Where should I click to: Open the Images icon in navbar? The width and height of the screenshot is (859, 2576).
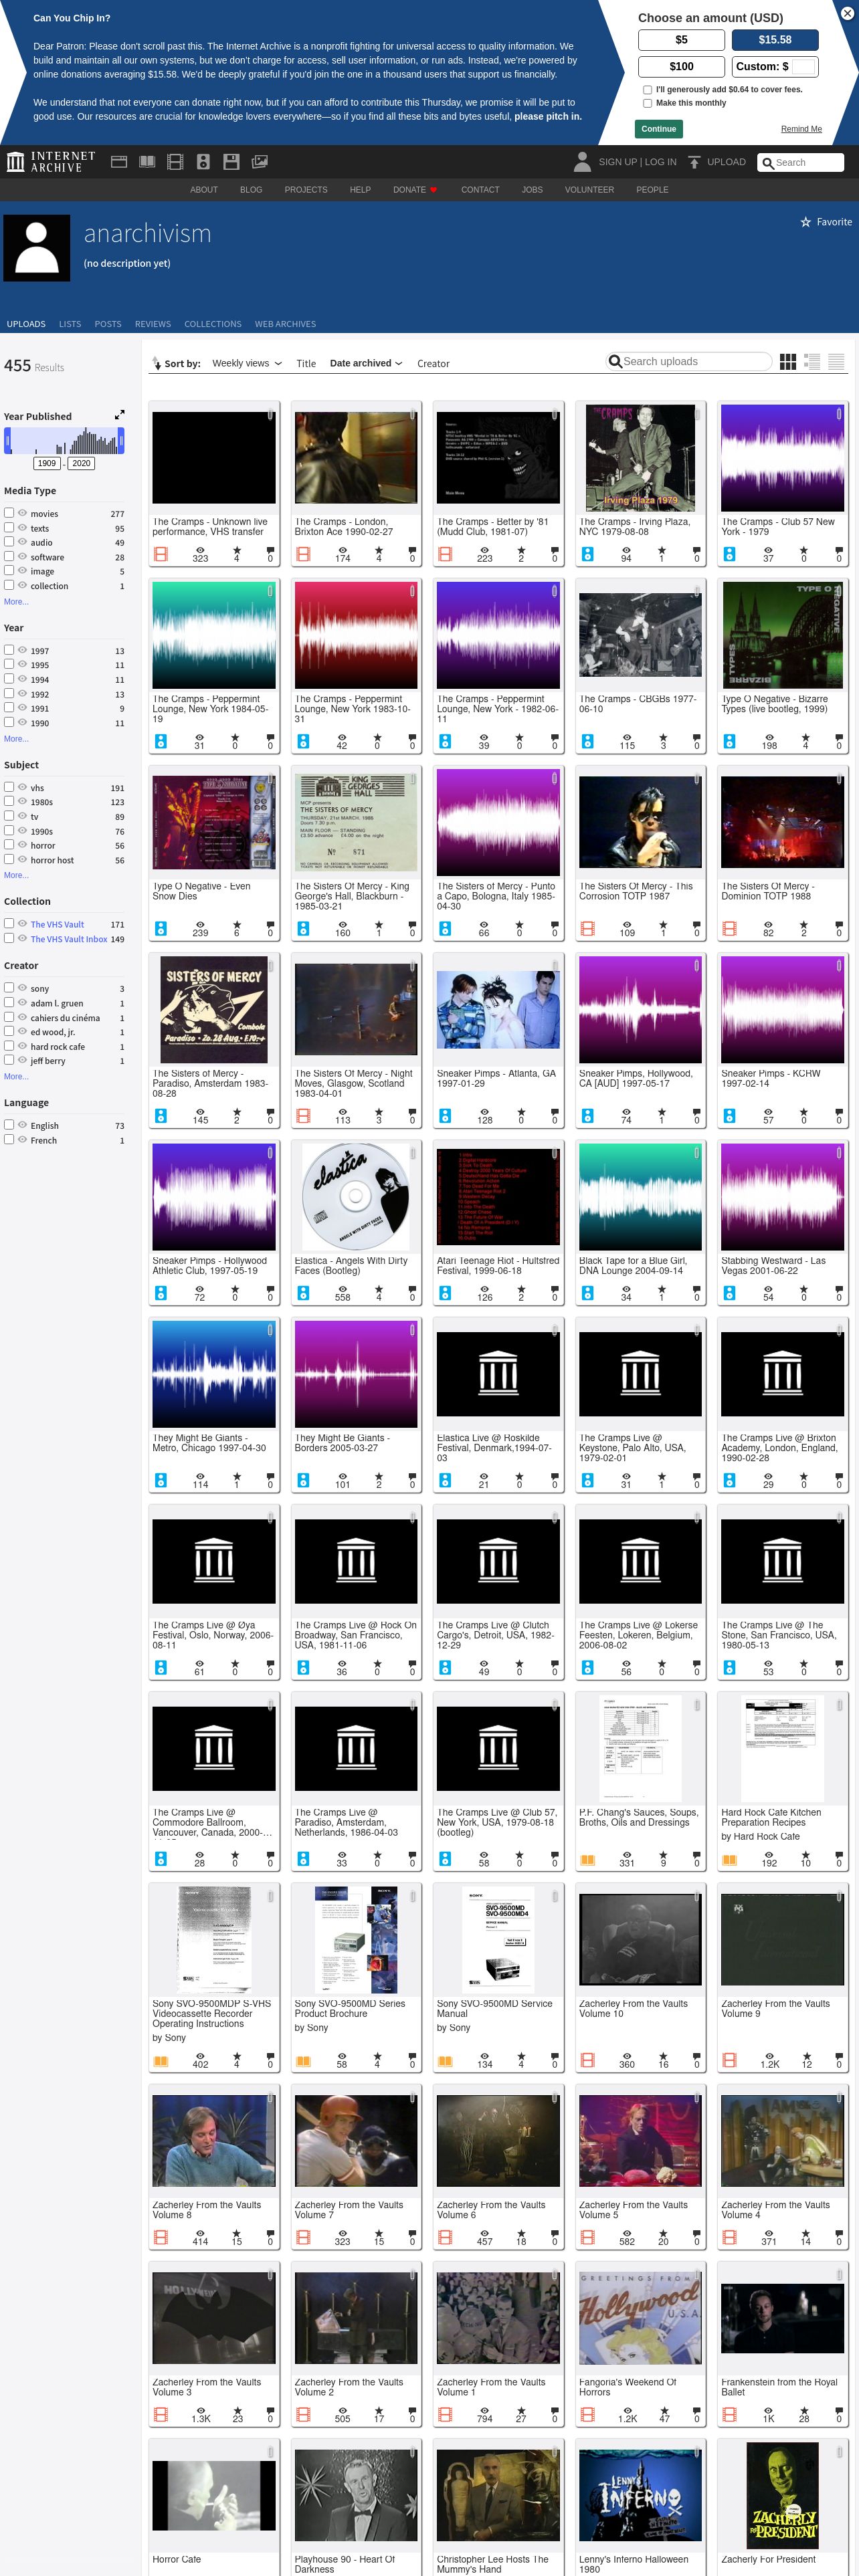tap(259, 162)
